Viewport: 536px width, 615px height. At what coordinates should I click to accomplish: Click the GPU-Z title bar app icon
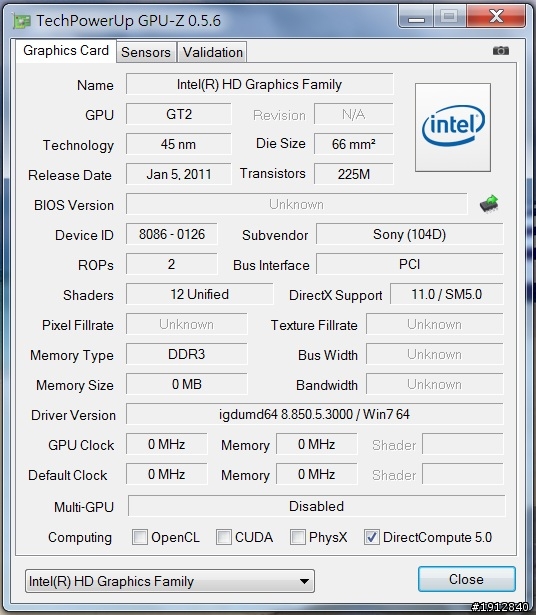[x=22, y=21]
